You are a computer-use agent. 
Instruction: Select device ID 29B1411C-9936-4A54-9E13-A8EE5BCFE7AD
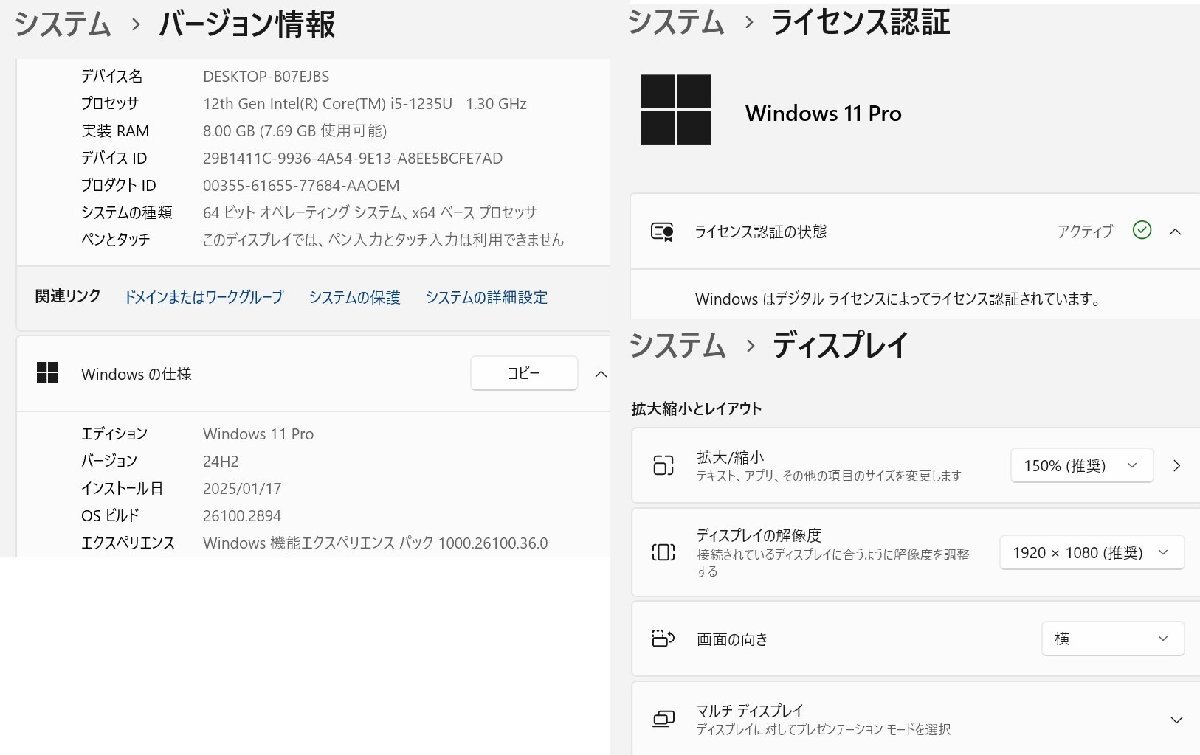coord(353,158)
